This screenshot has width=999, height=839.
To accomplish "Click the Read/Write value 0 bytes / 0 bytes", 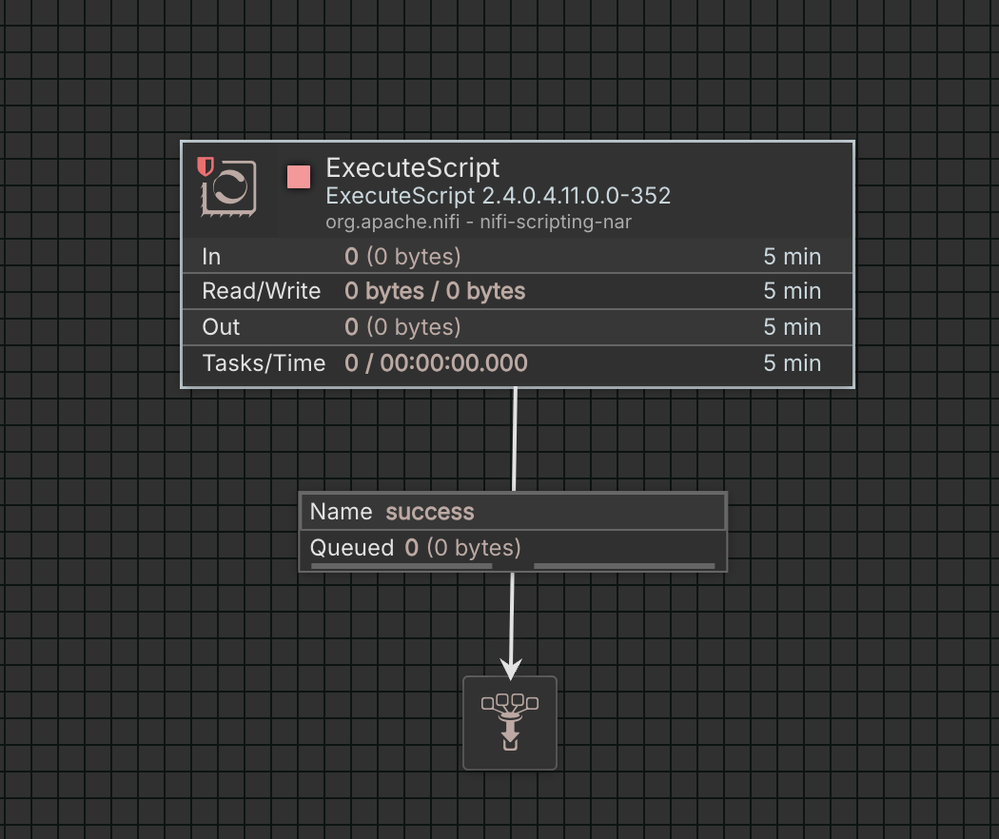I will click(x=435, y=291).
